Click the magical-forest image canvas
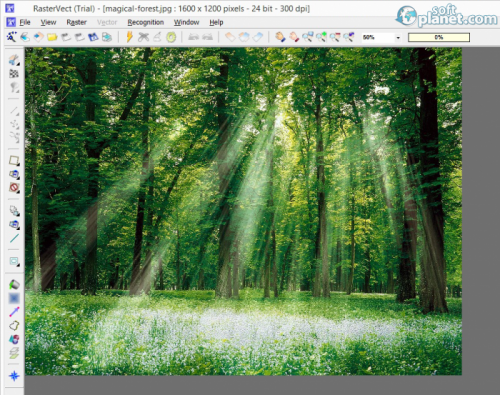The height and width of the screenshot is (395, 500). coord(243,211)
